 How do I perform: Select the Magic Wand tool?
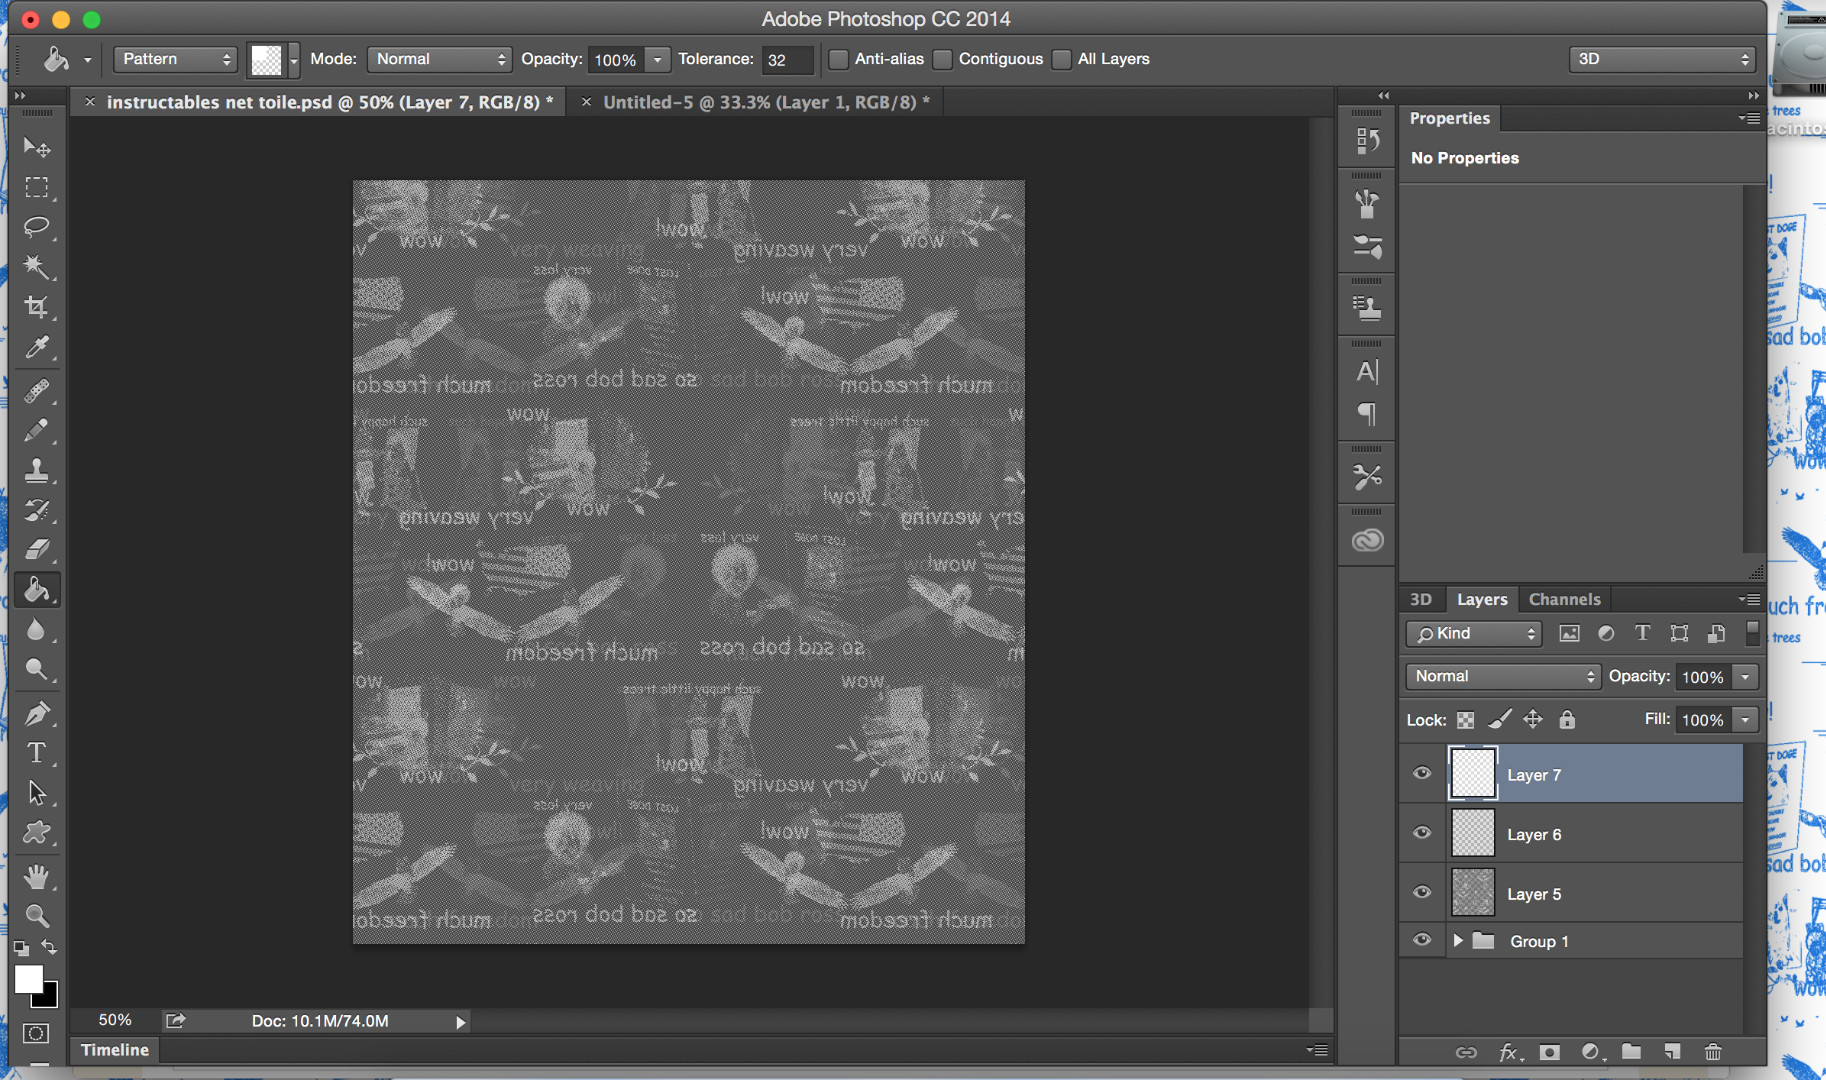click(37, 267)
